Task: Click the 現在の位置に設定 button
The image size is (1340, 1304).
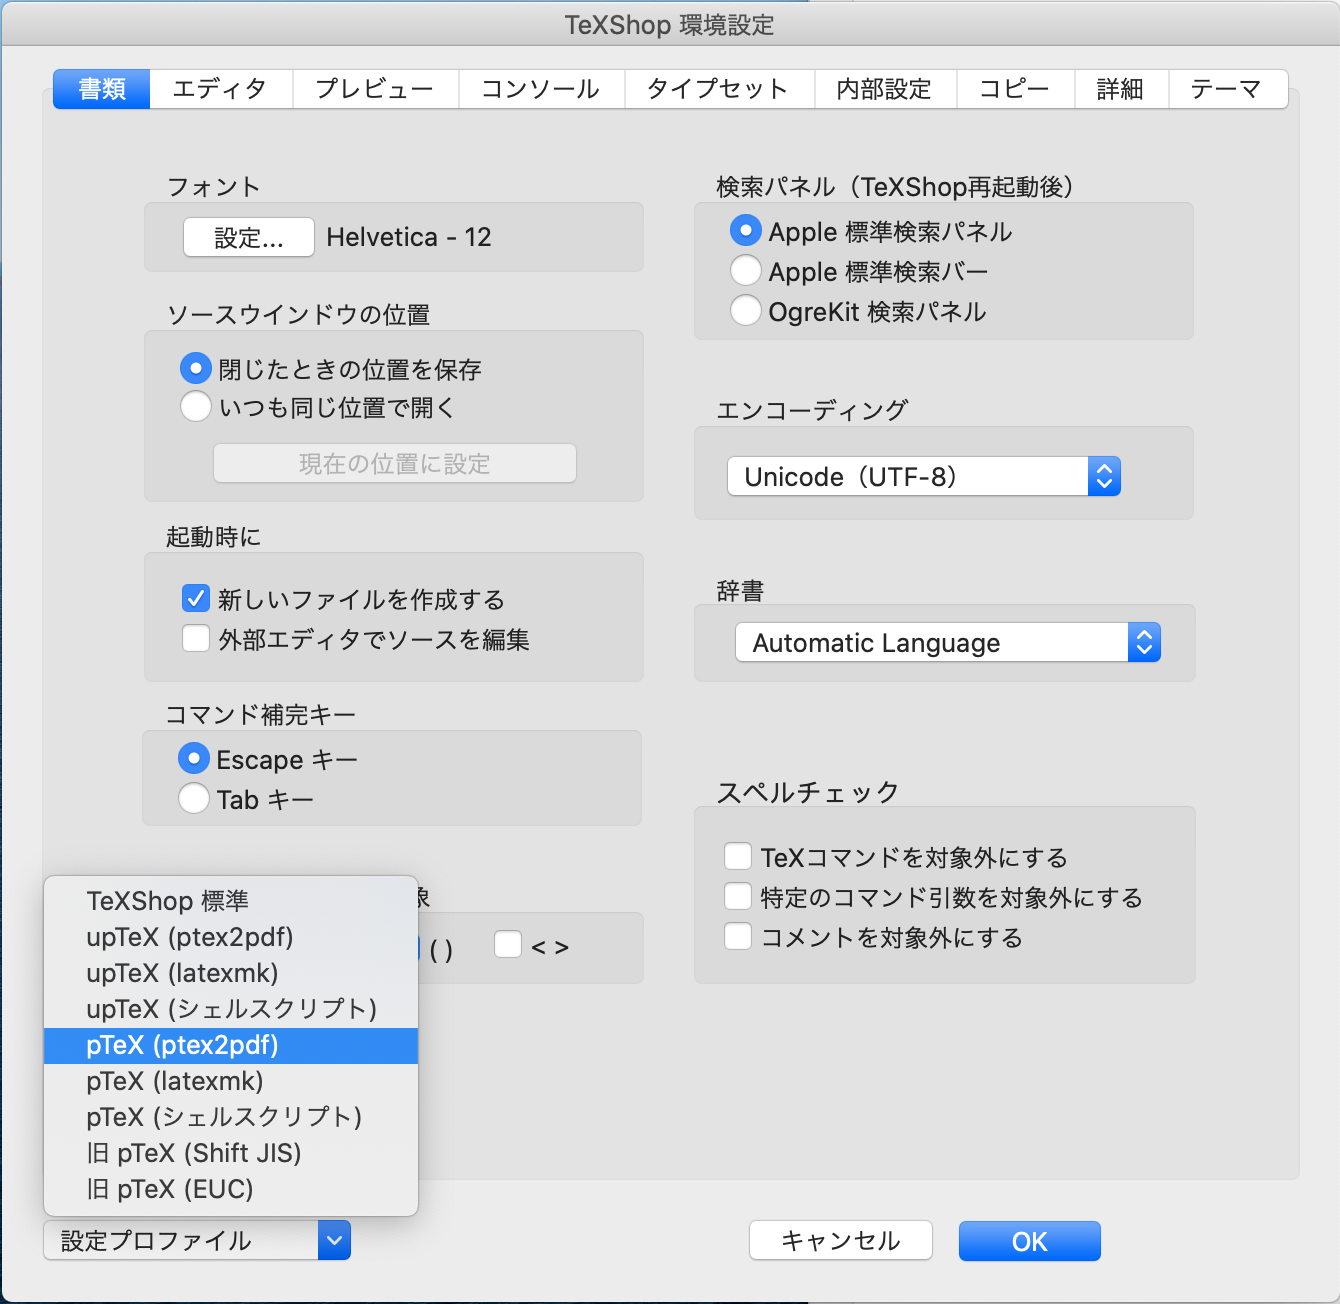Action: (x=395, y=464)
